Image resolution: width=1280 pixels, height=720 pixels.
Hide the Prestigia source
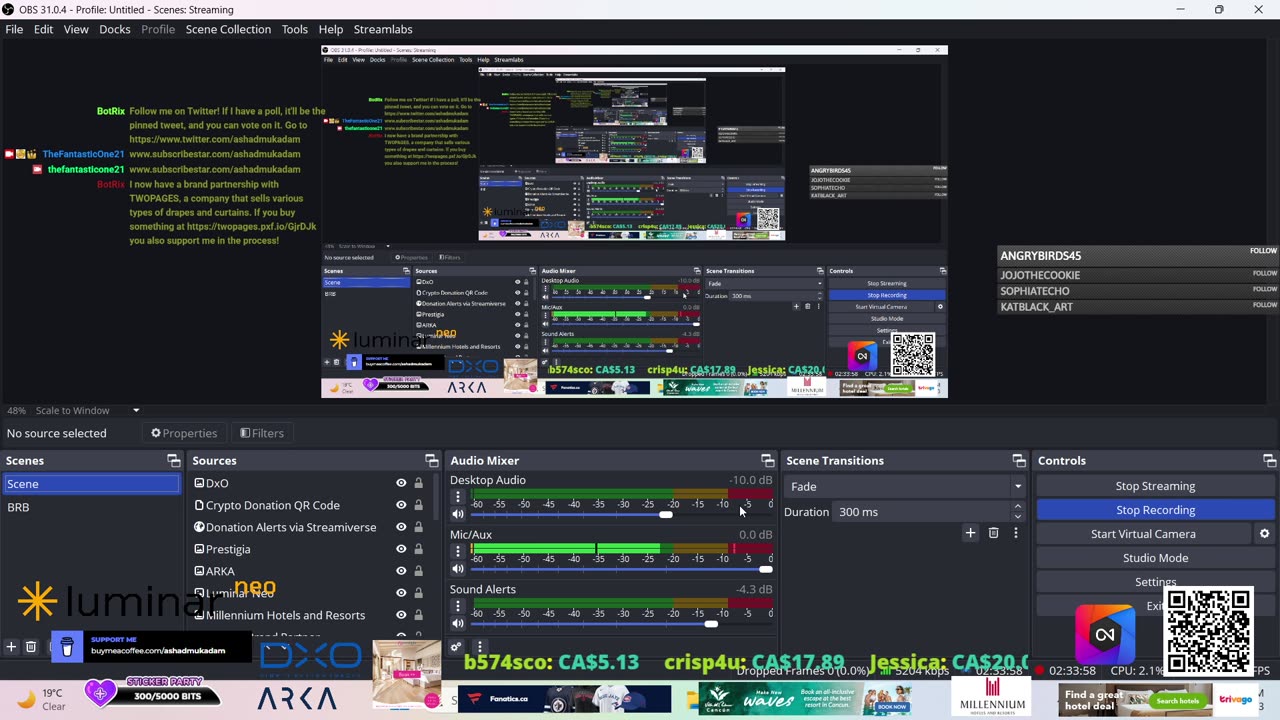401,549
